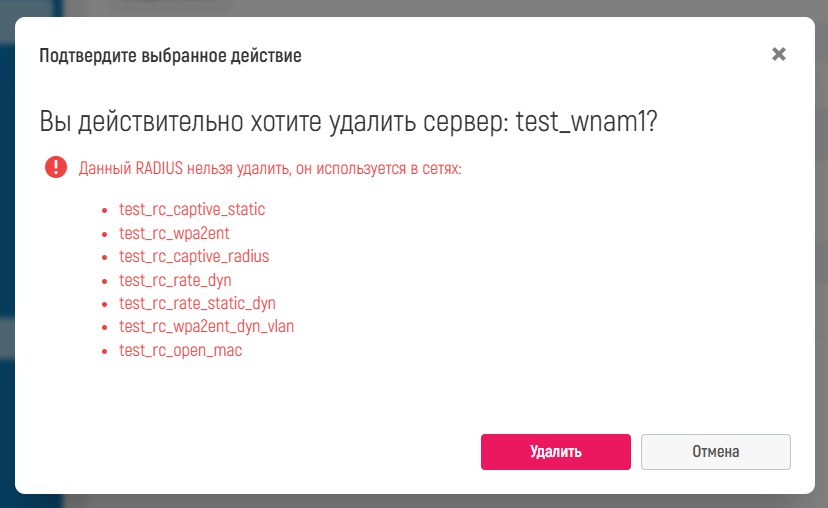Screen dimensions: 828x508
Task: Click the bullet point before test_rc_captive_radius
Action: (x=104, y=257)
